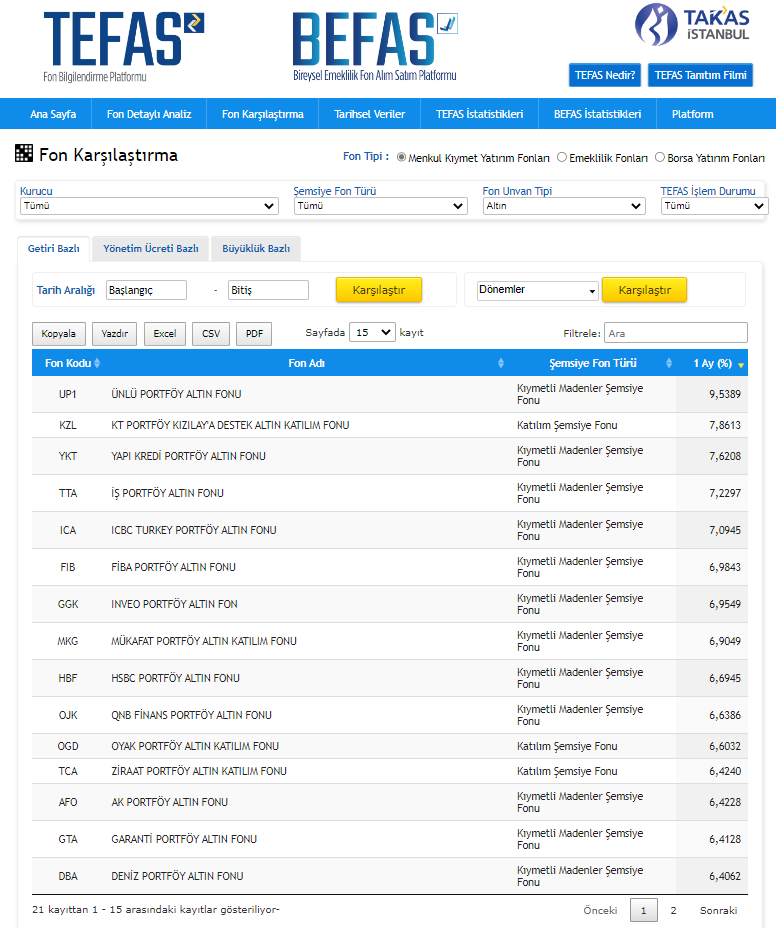Export table with Excel button
This screenshot has width=776, height=928.
click(x=165, y=334)
